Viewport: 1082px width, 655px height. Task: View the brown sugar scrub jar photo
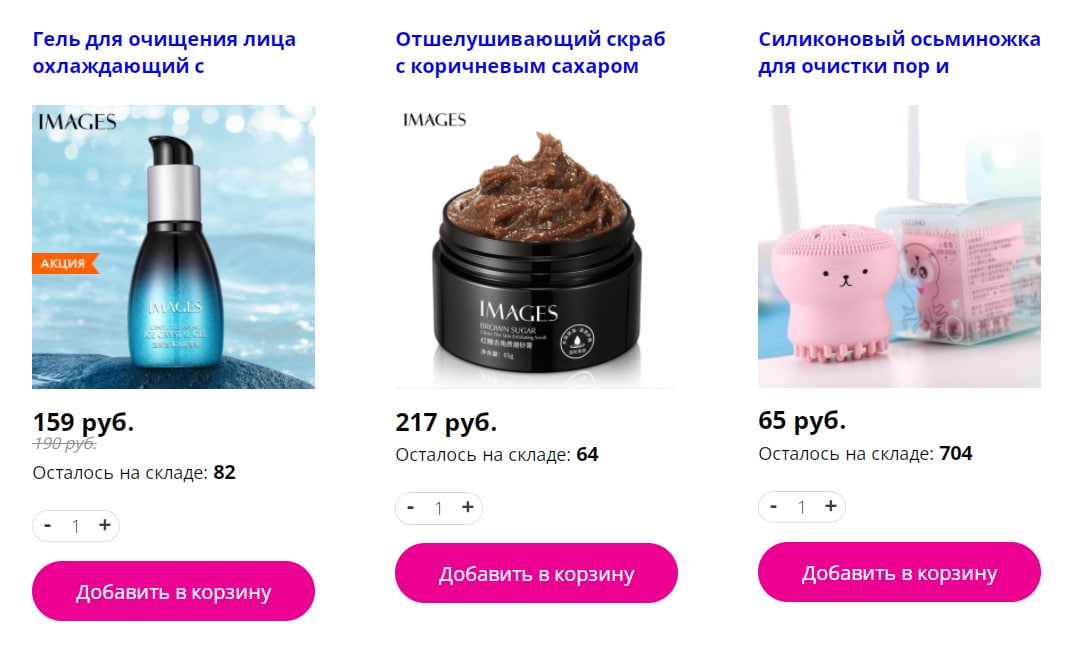pos(536,246)
